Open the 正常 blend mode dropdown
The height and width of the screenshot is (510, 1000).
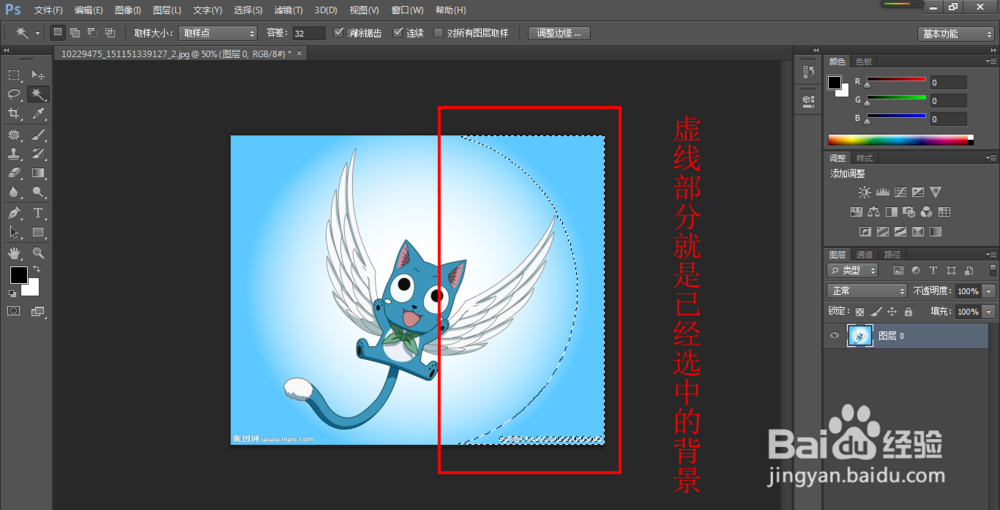click(x=867, y=291)
